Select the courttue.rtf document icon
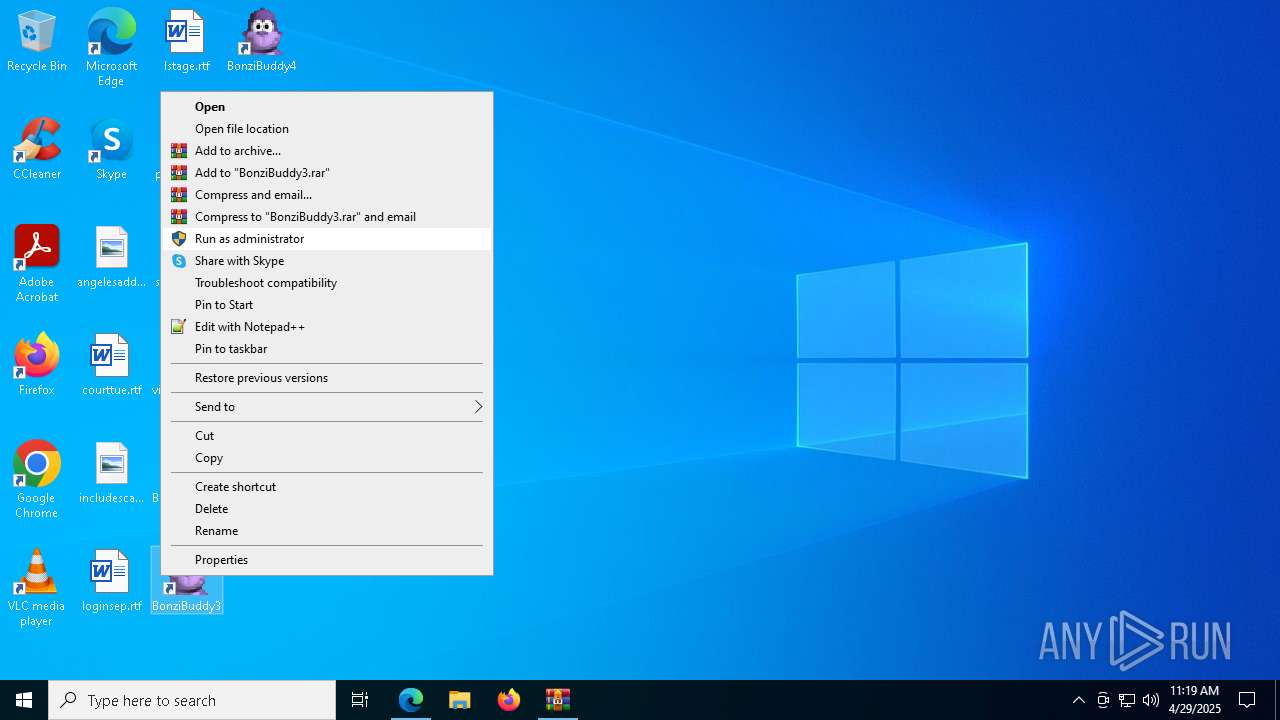The height and width of the screenshot is (720, 1280). tap(111, 366)
